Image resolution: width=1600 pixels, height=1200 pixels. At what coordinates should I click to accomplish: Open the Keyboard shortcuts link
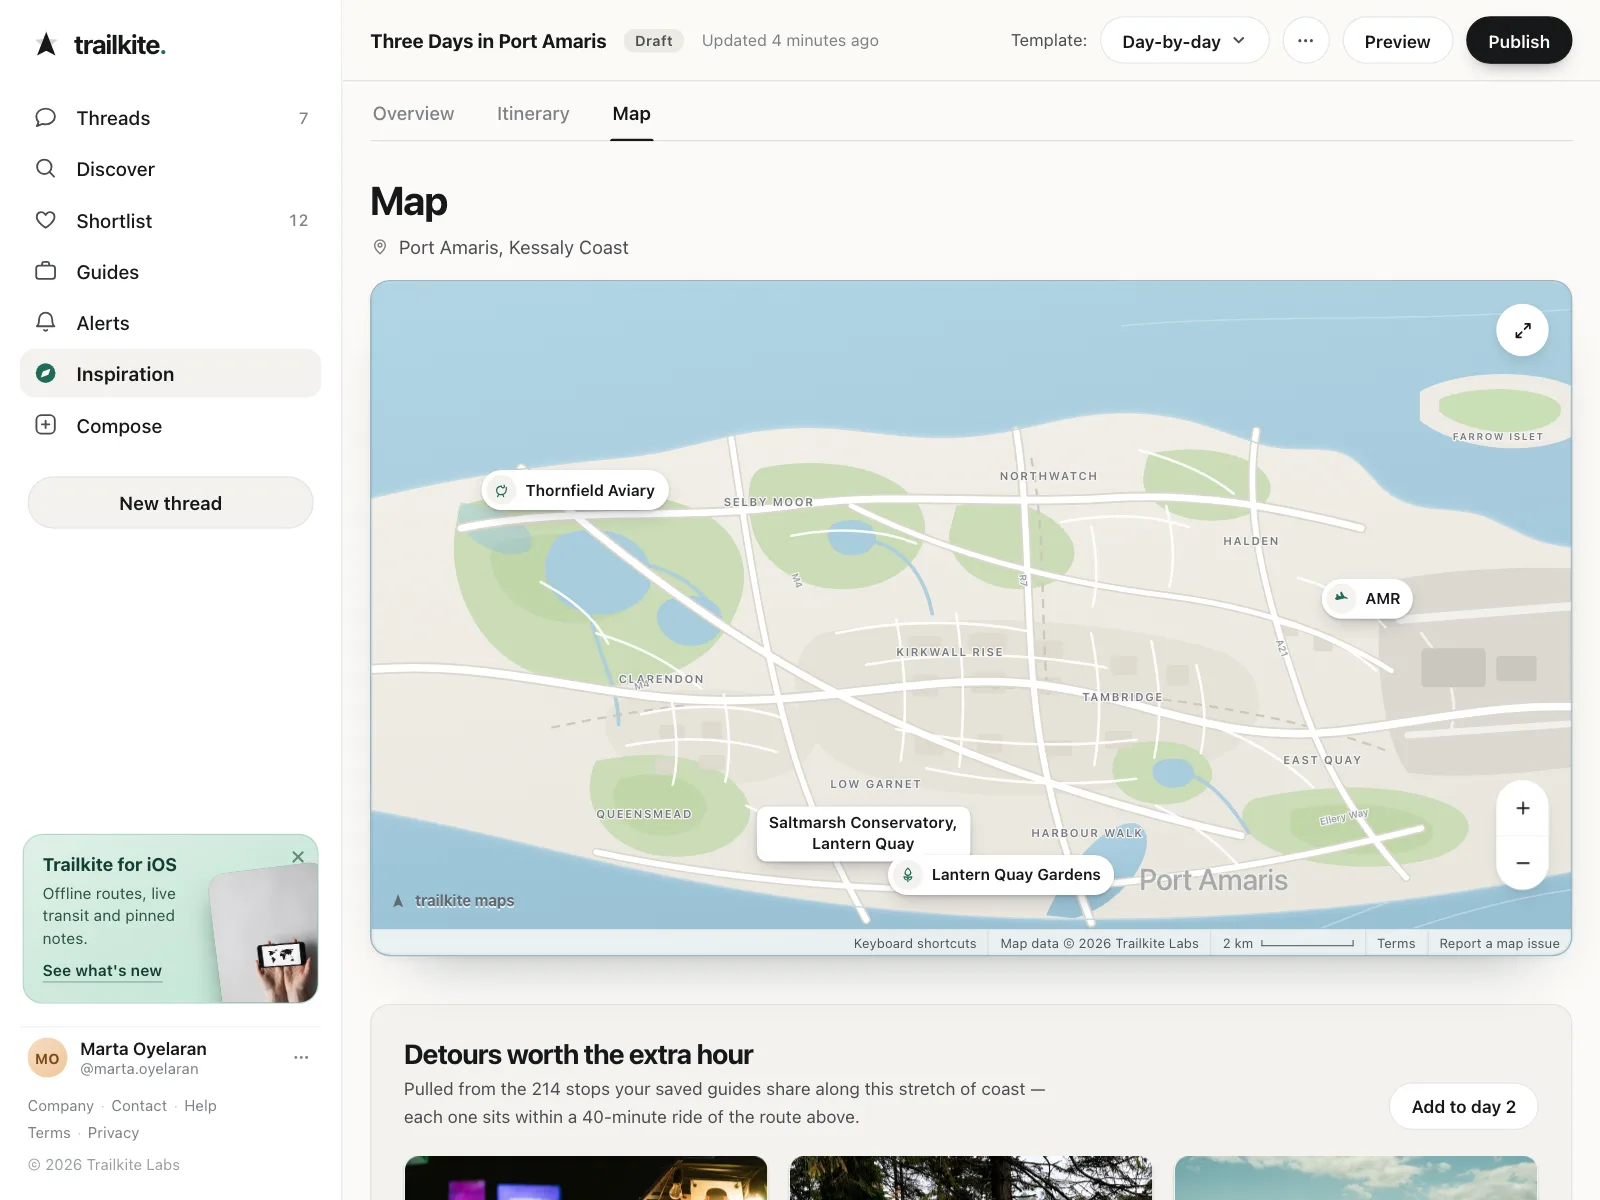914,943
